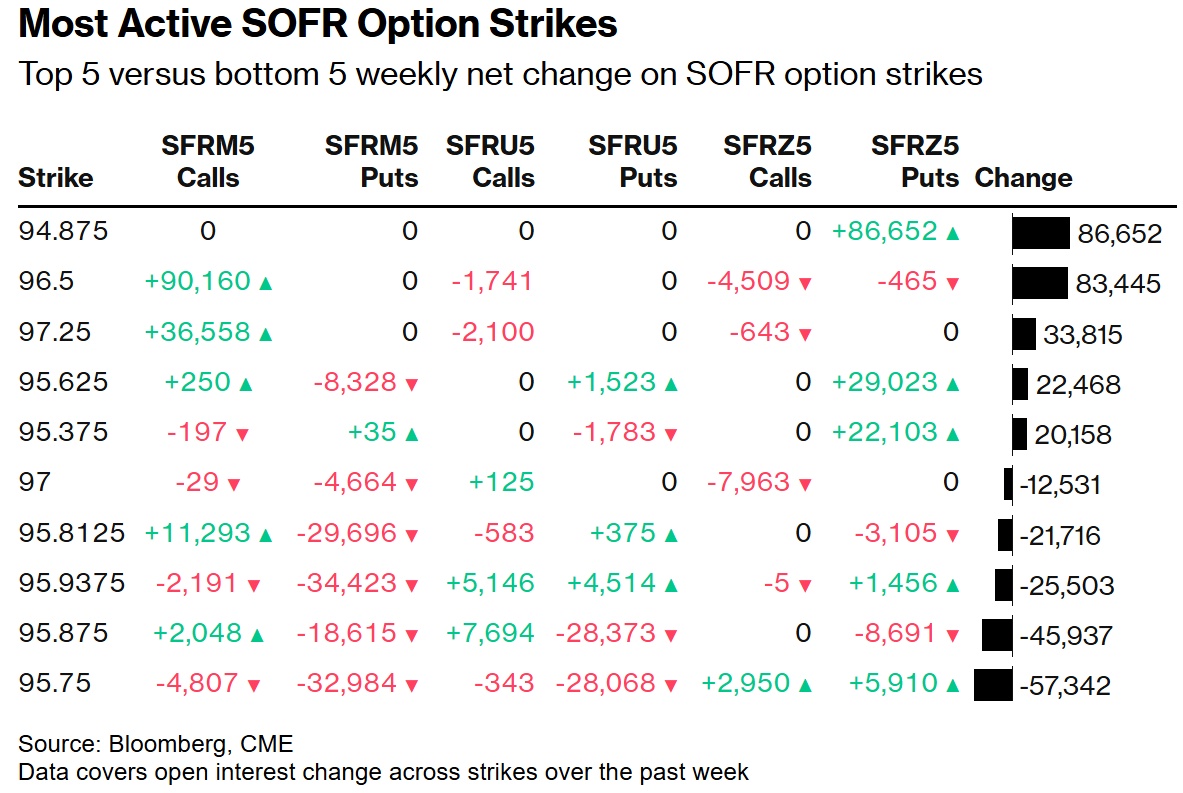
Task: Select the red down arrow beside -8,328
Action: pyautogui.click(x=409, y=384)
